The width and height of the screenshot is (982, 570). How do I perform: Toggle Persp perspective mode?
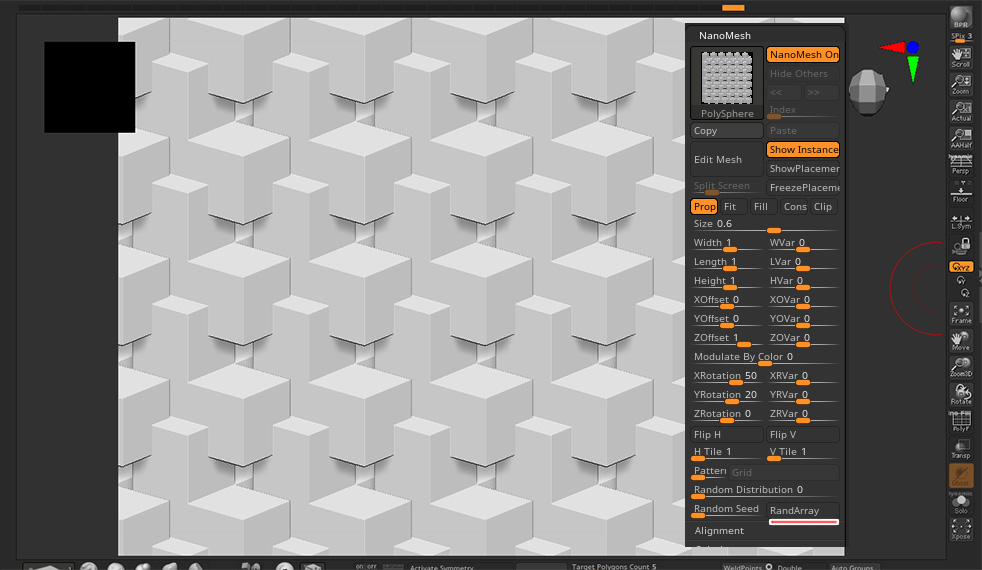(x=961, y=165)
